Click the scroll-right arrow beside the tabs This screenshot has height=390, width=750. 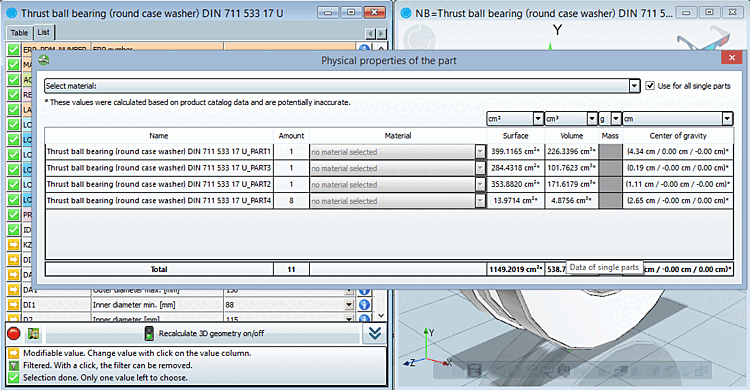[381, 33]
